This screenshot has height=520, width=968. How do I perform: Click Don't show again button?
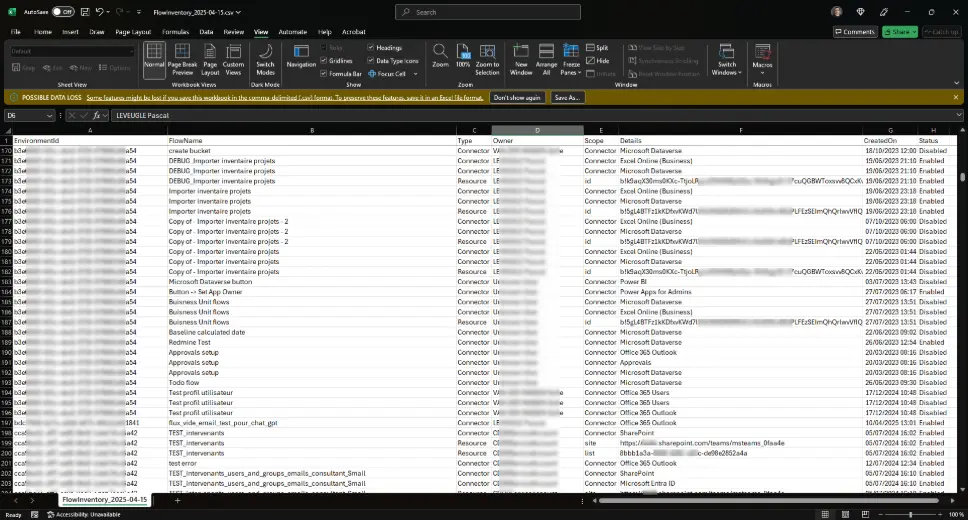517,98
